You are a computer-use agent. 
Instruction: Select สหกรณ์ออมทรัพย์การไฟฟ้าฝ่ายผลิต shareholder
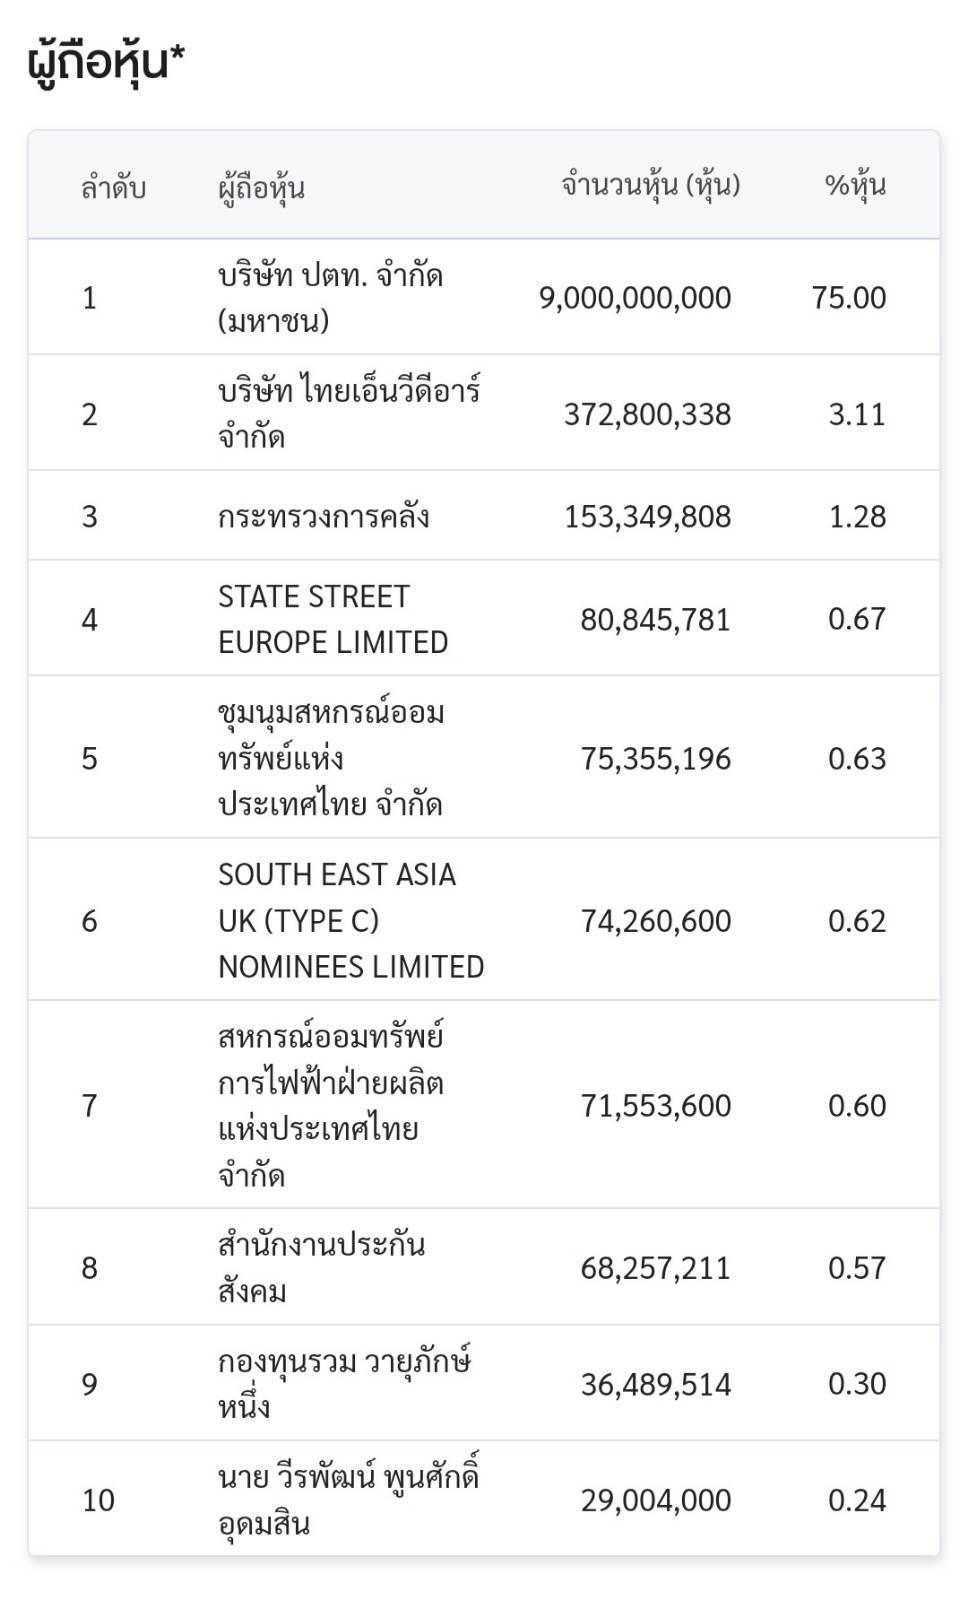coord(331,1105)
